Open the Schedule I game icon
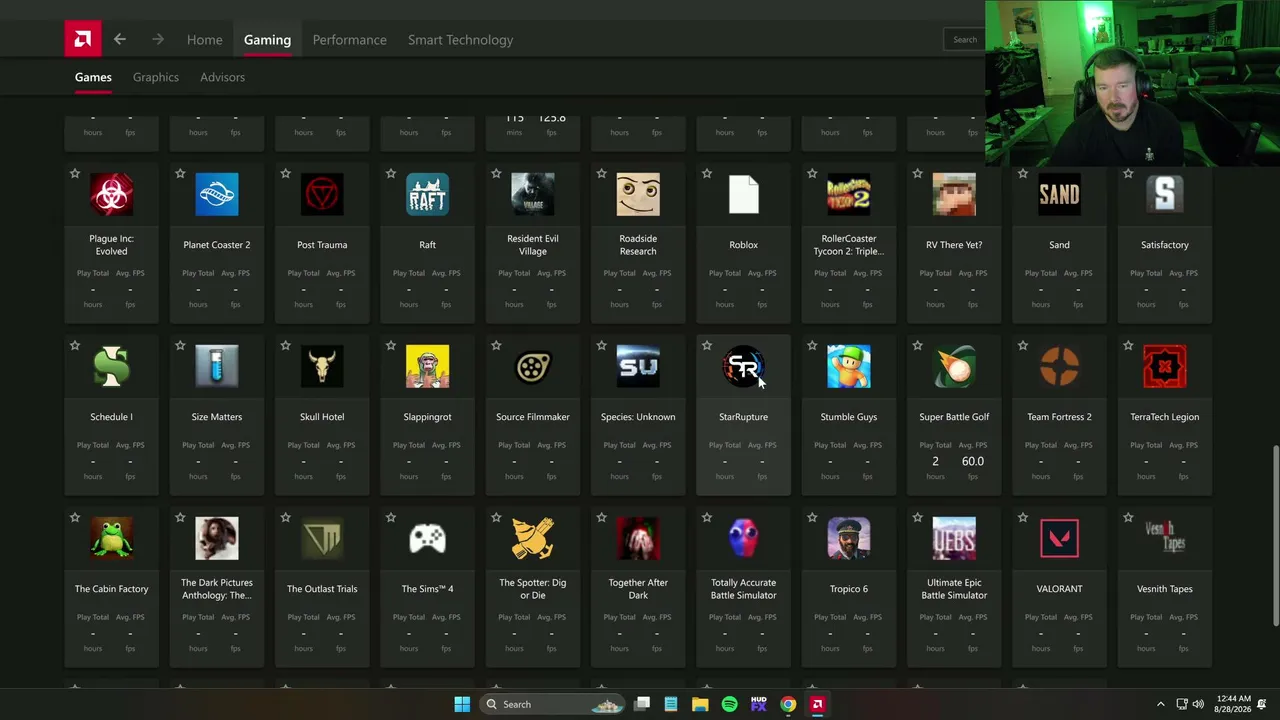The image size is (1280, 720). click(x=111, y=366)
